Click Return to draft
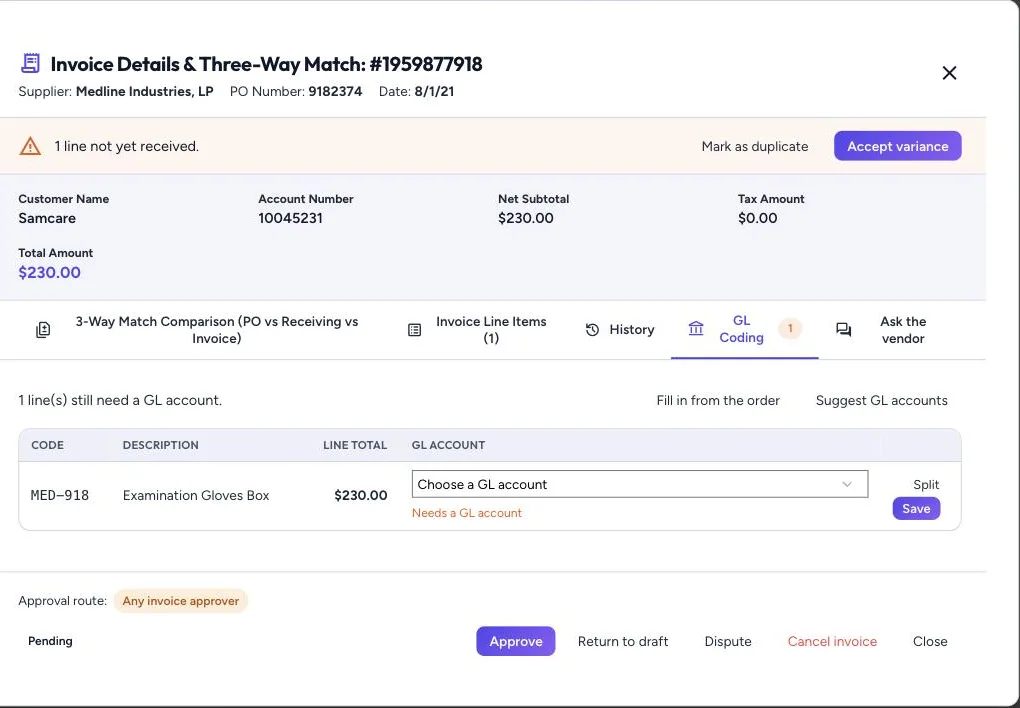This screenshot has height=708, width=1020. [623, 641]
